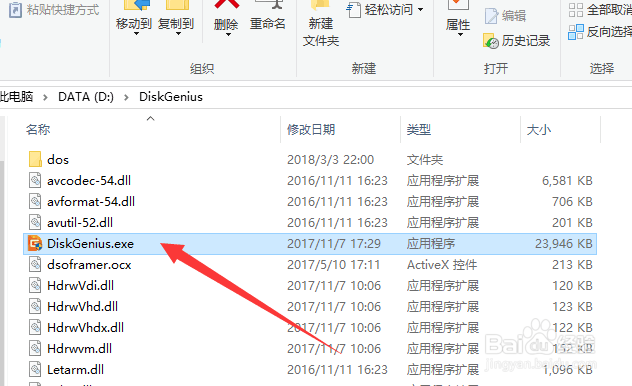Click the 文件夹 type cell of dos
The width and height of the screenshot is (632, 386).
425,160
